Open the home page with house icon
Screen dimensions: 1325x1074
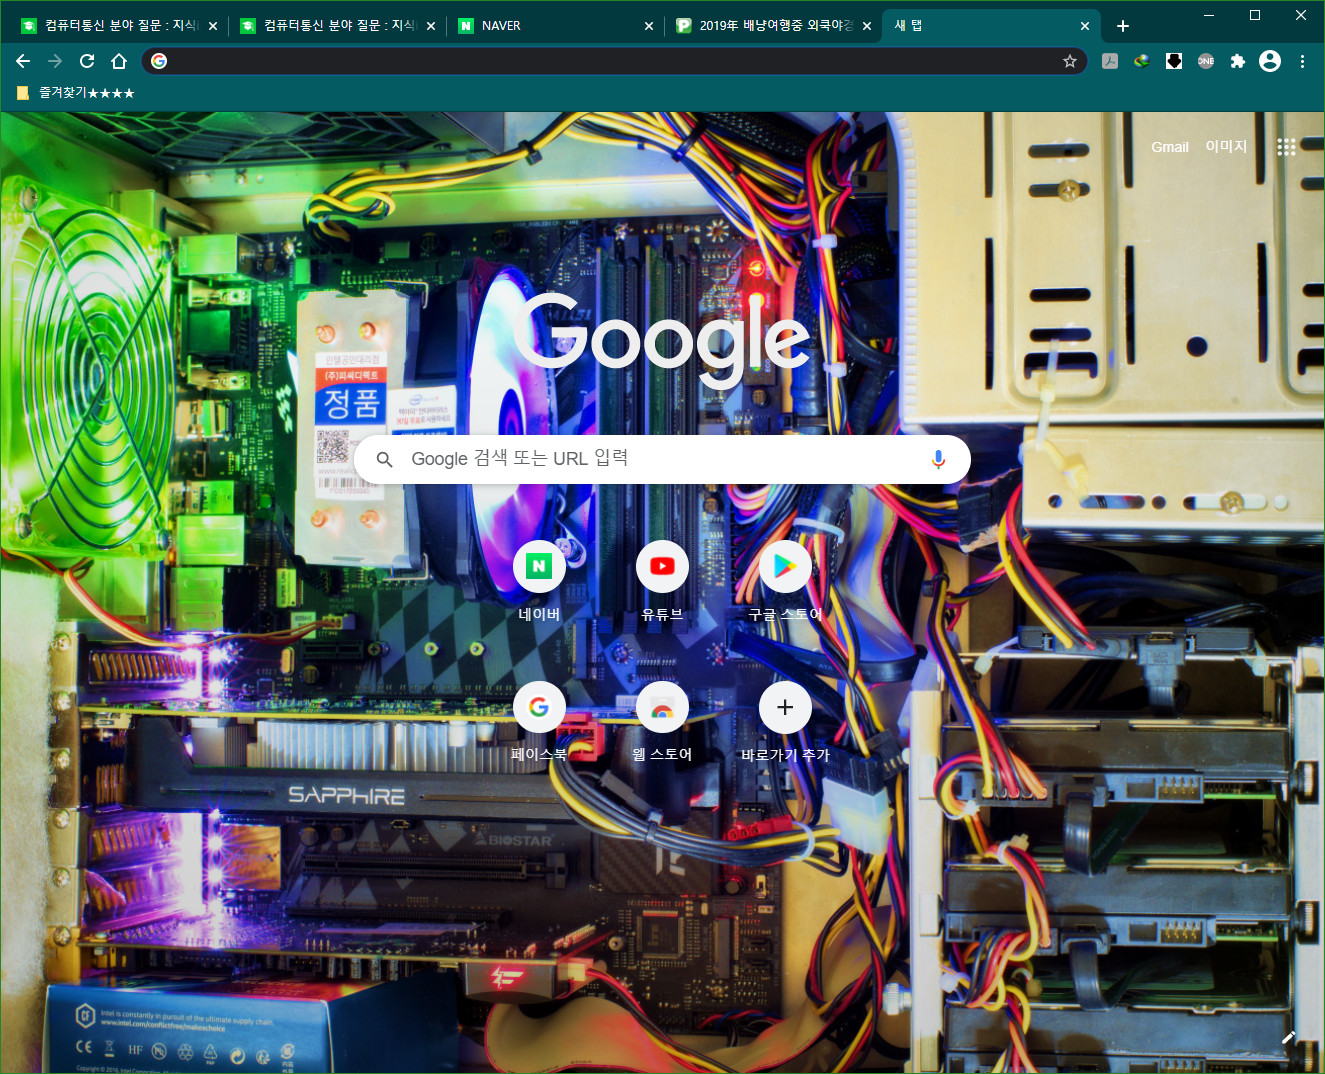click(119, 61)
